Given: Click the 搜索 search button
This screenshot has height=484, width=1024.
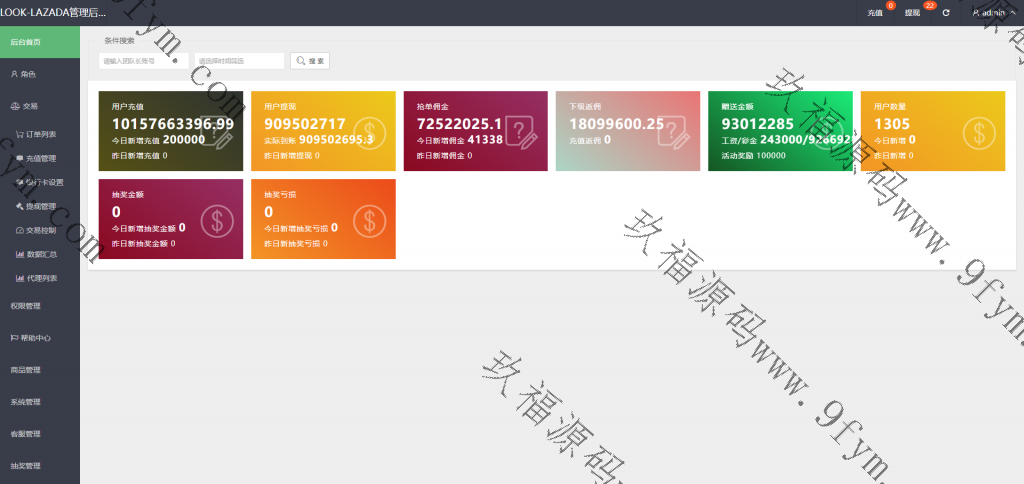Looking at the screenshot, I should click(x=310, y=61).
